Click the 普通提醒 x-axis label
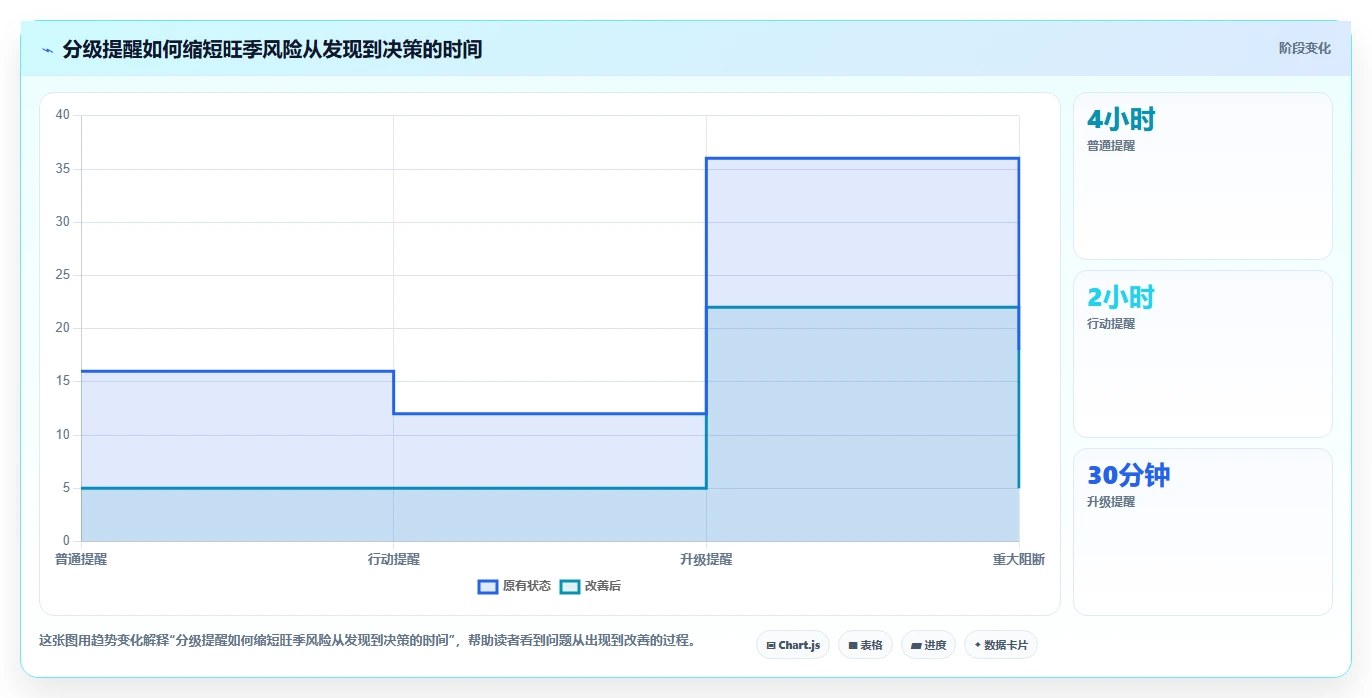The image size is (1372, 698). [81, 560]
